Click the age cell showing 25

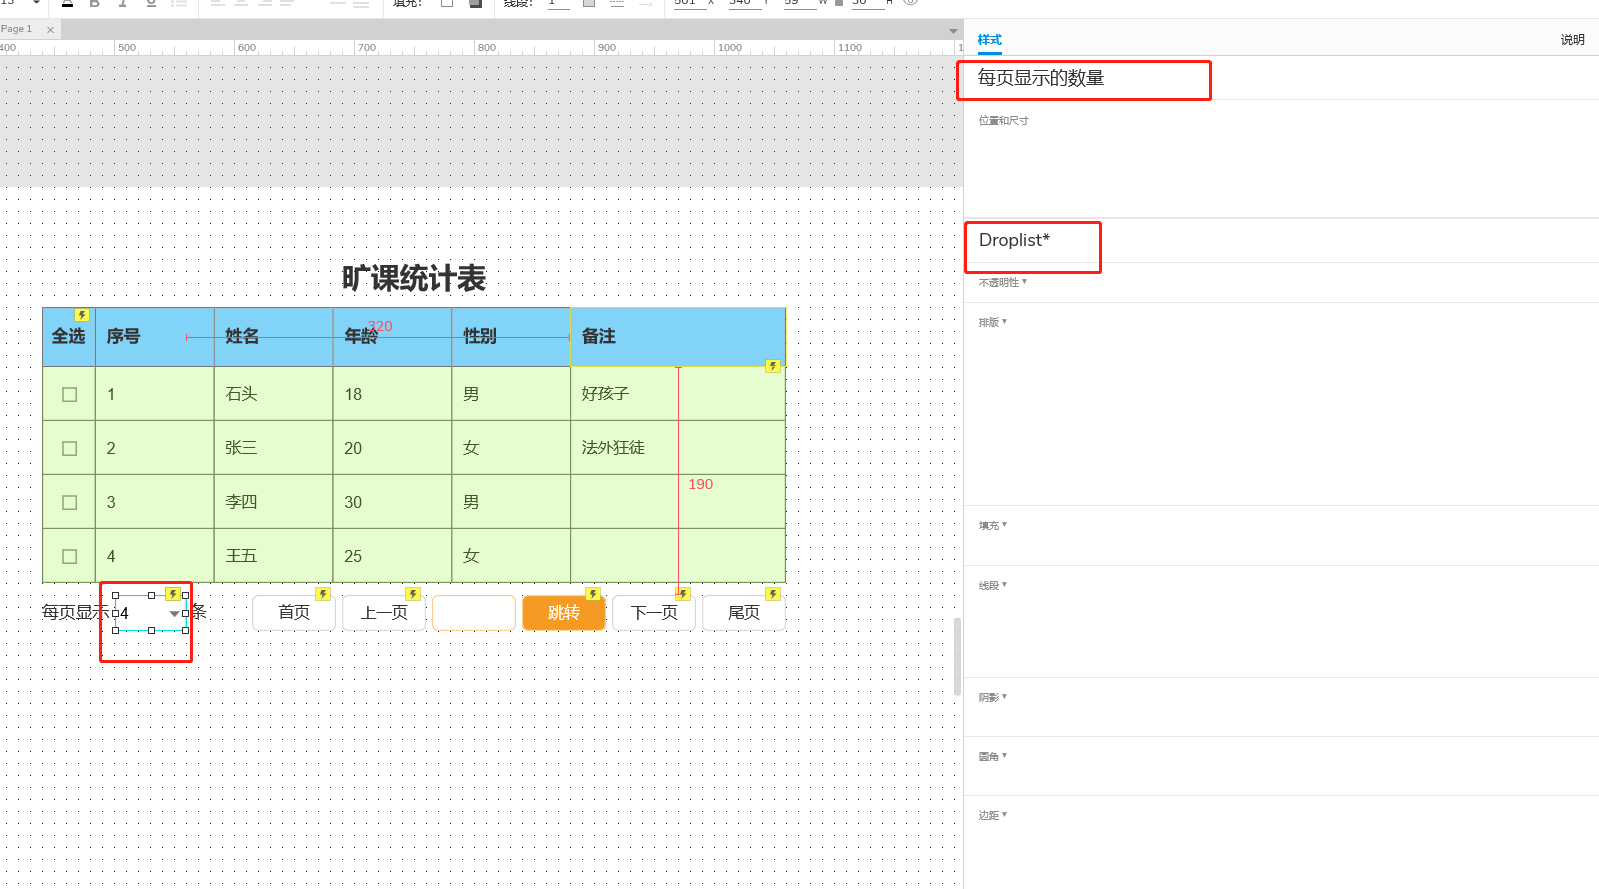point(392,556)
